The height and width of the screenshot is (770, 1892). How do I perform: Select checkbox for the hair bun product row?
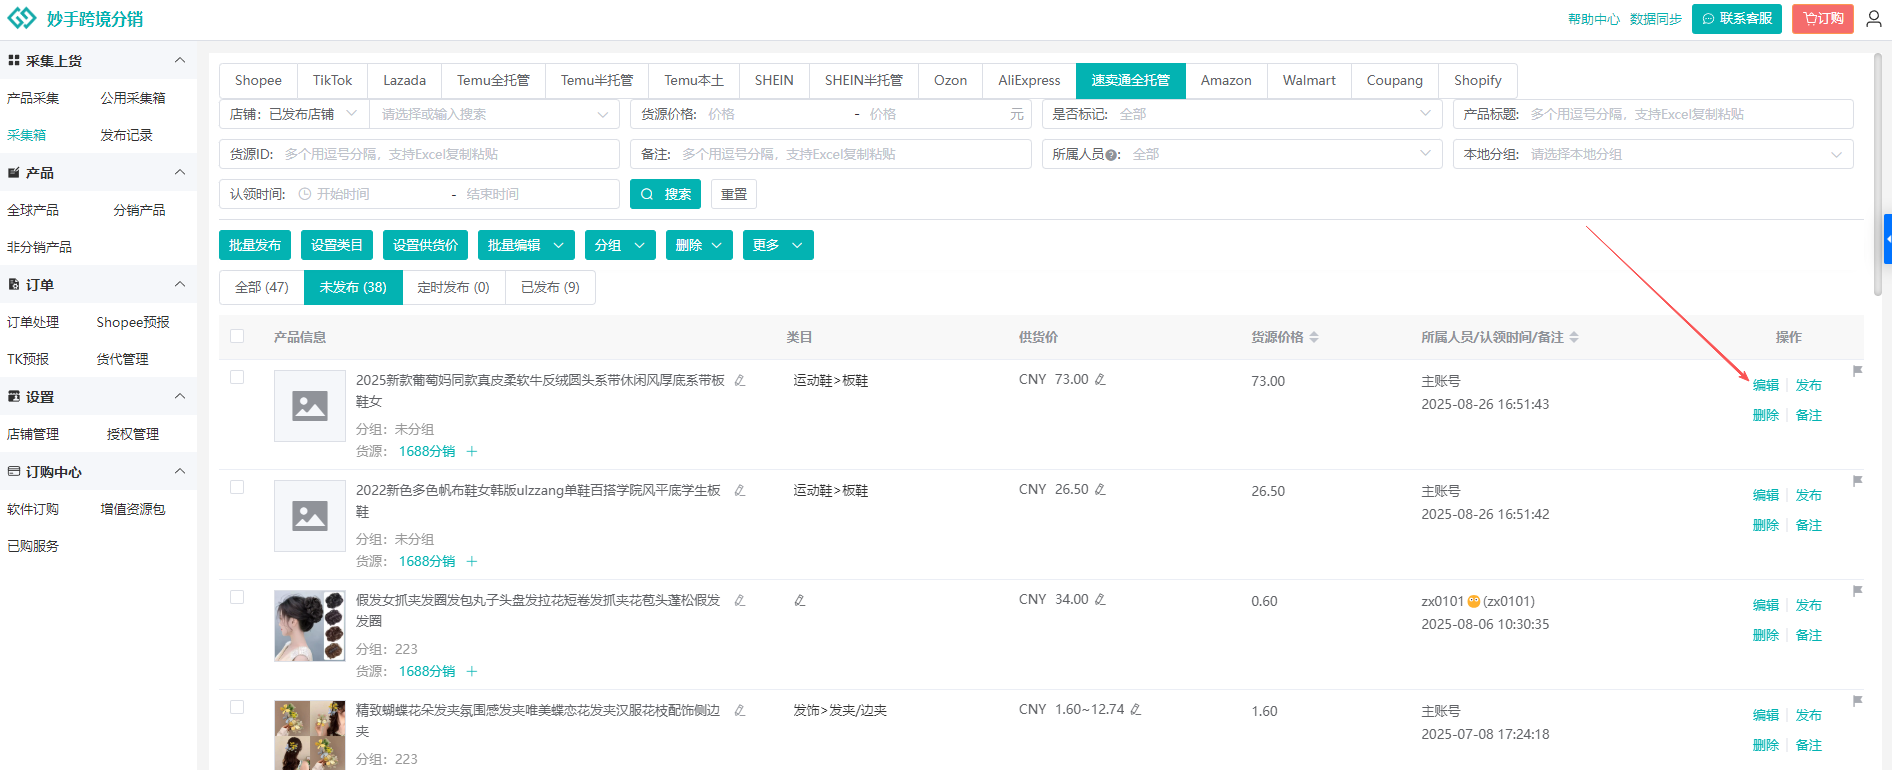click(237, 598)
